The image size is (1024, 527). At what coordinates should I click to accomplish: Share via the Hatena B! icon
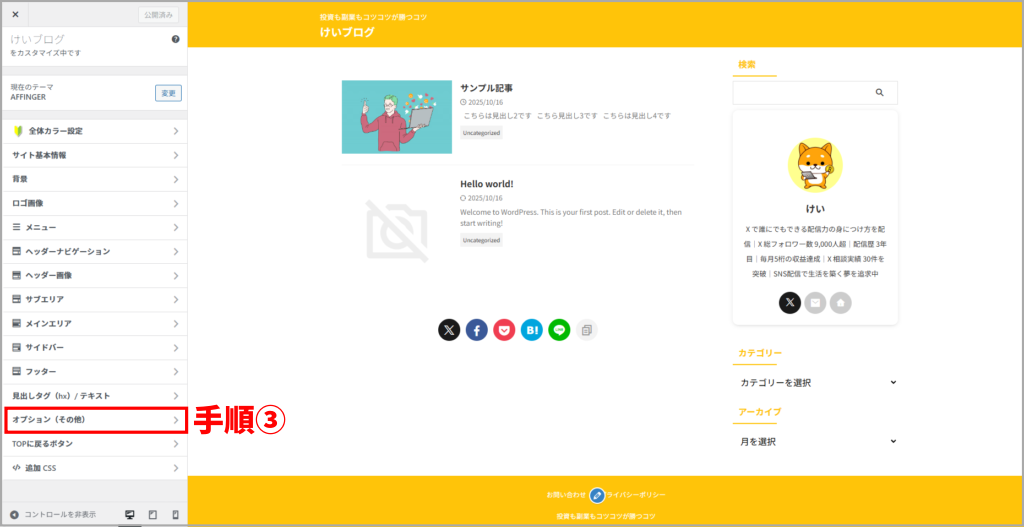click(x=532, y=330)
